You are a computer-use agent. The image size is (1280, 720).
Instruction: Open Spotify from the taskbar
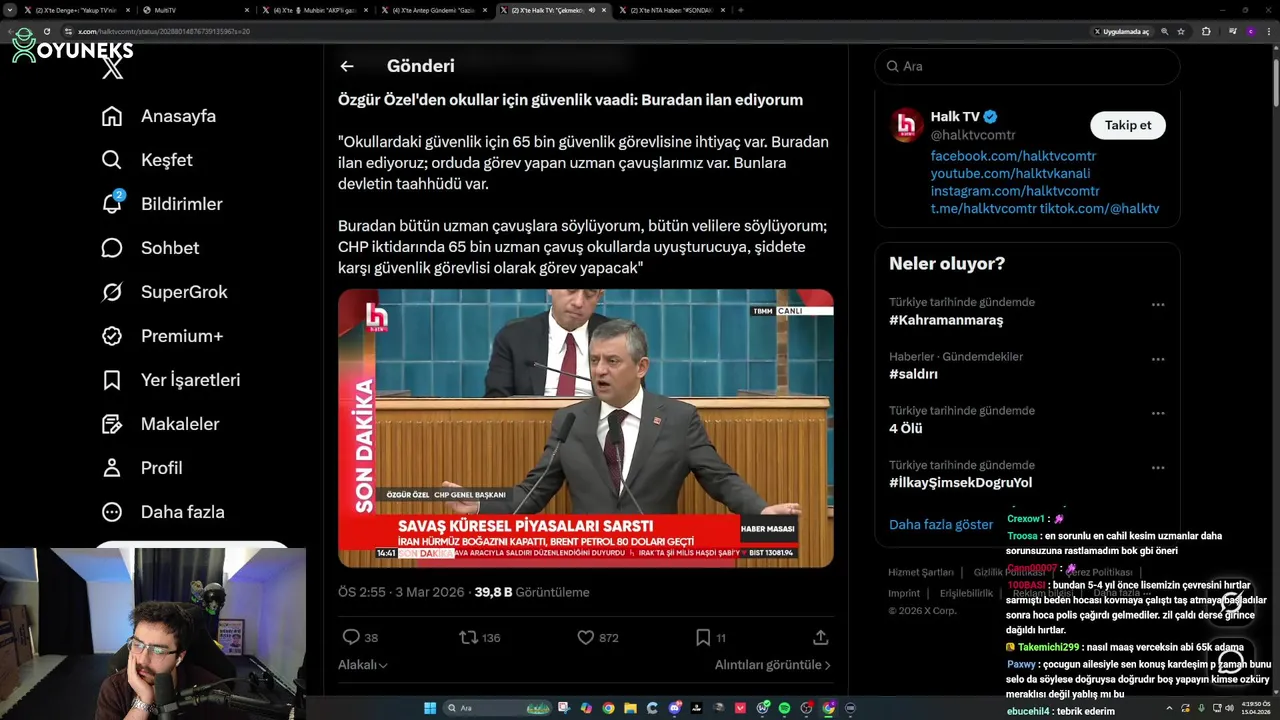pos(784,708)
